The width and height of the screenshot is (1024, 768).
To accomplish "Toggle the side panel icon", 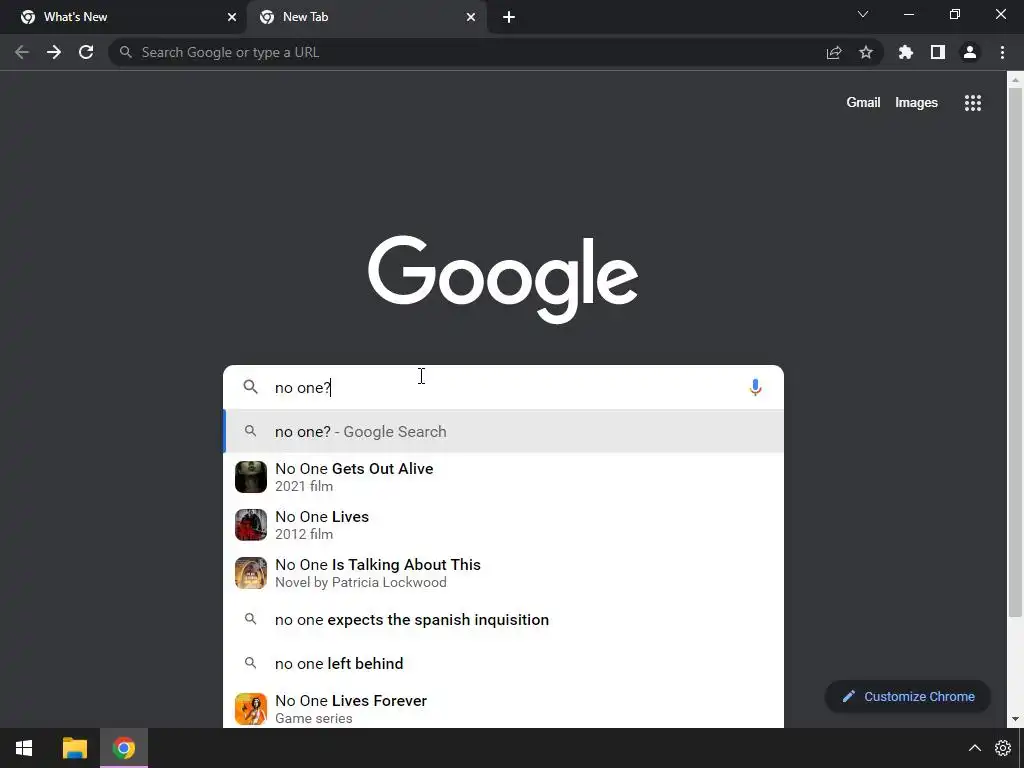I will point(938,52).
